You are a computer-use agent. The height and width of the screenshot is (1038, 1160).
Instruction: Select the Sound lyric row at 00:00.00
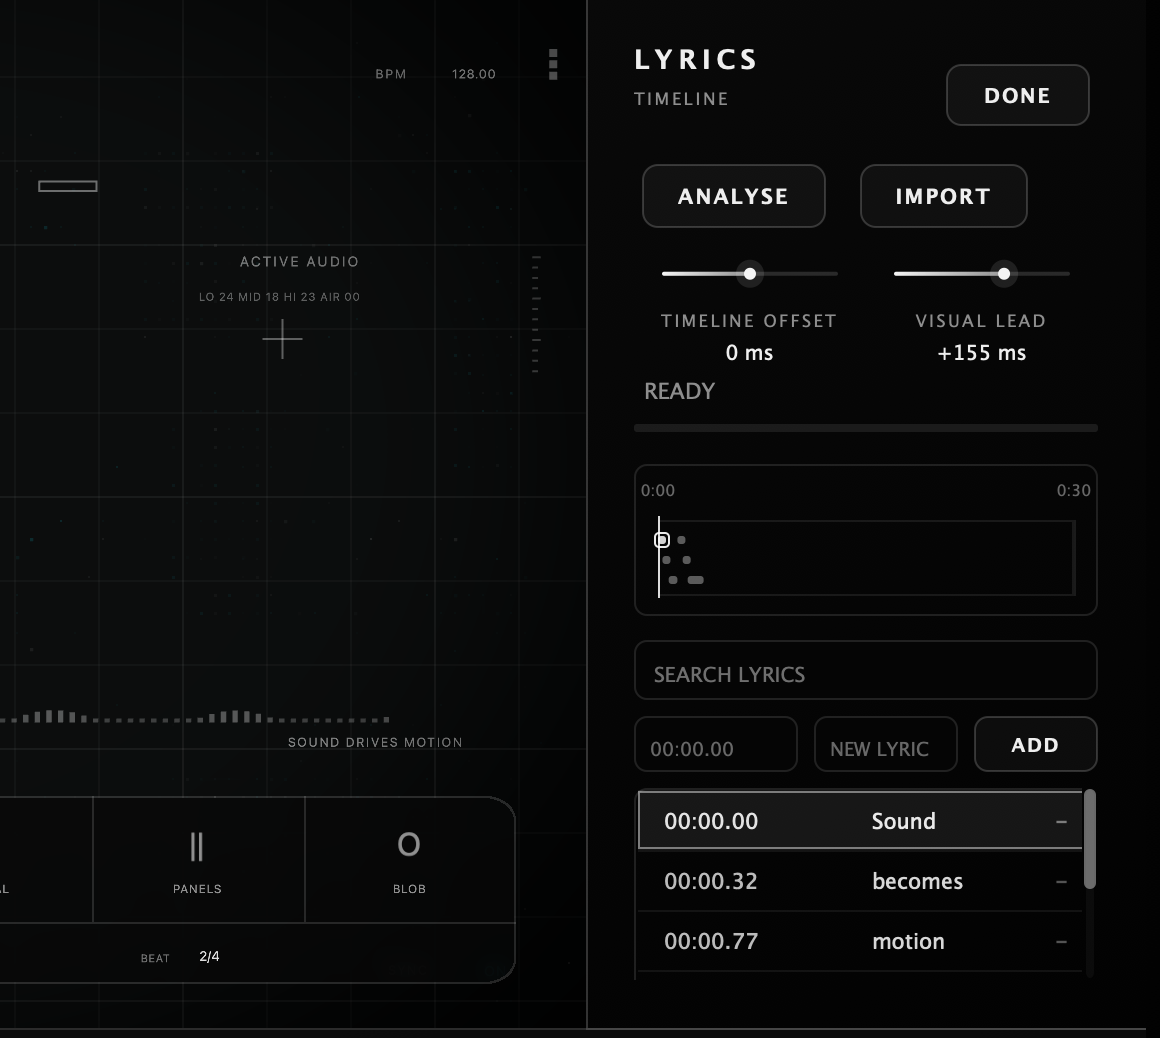860,820
